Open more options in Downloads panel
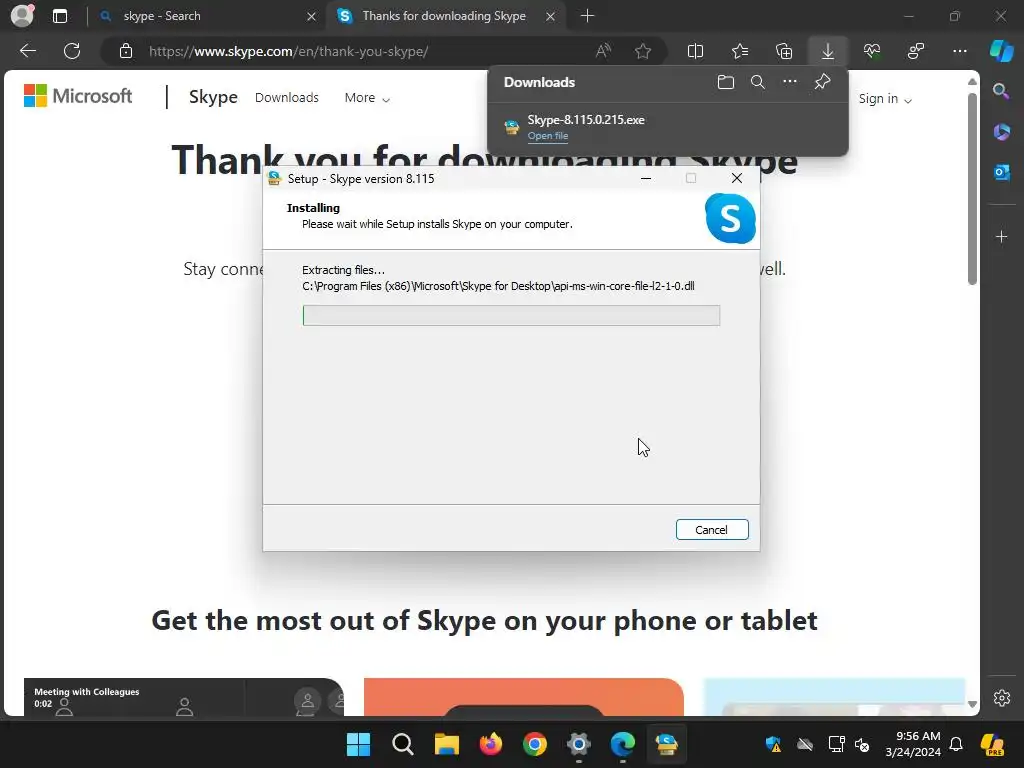Image resolution: width=1024 pixels, height=768 pixels. point(790,82)
